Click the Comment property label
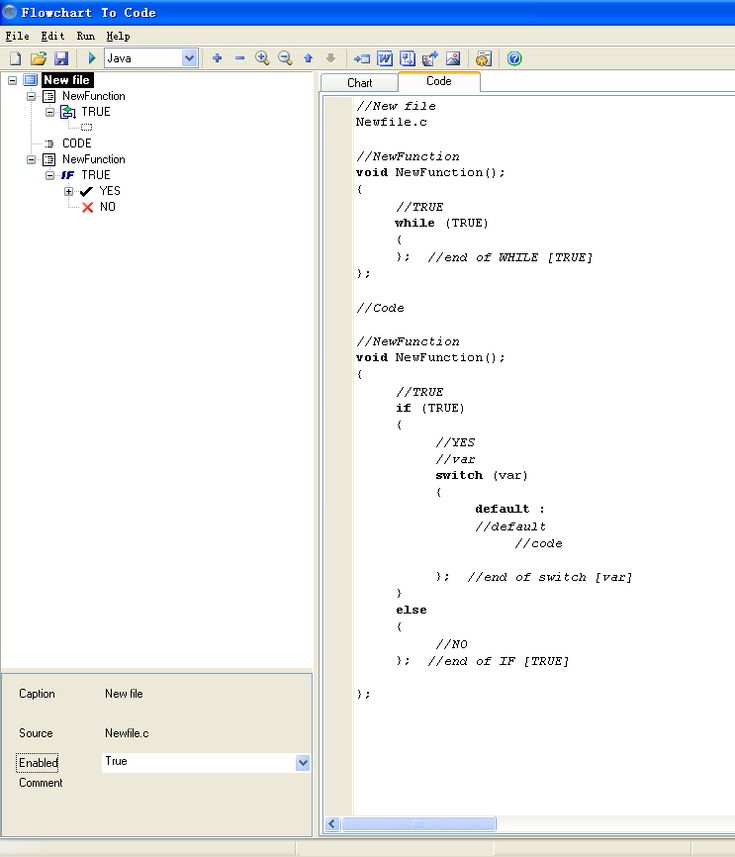735x857 pixels. [41, 783]
